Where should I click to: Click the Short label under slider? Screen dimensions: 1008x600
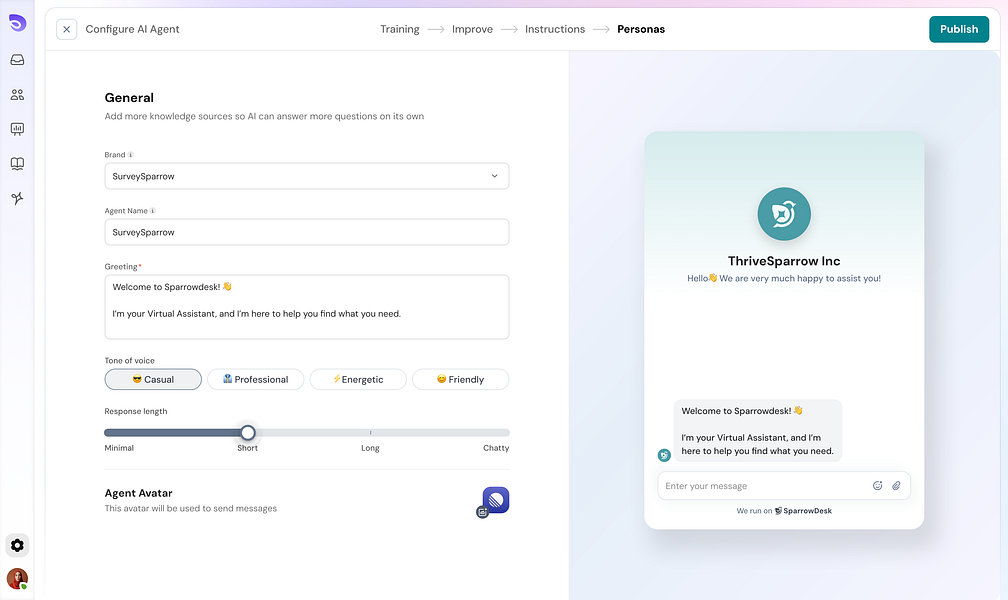pyautogui.click(x=248, y=448)
